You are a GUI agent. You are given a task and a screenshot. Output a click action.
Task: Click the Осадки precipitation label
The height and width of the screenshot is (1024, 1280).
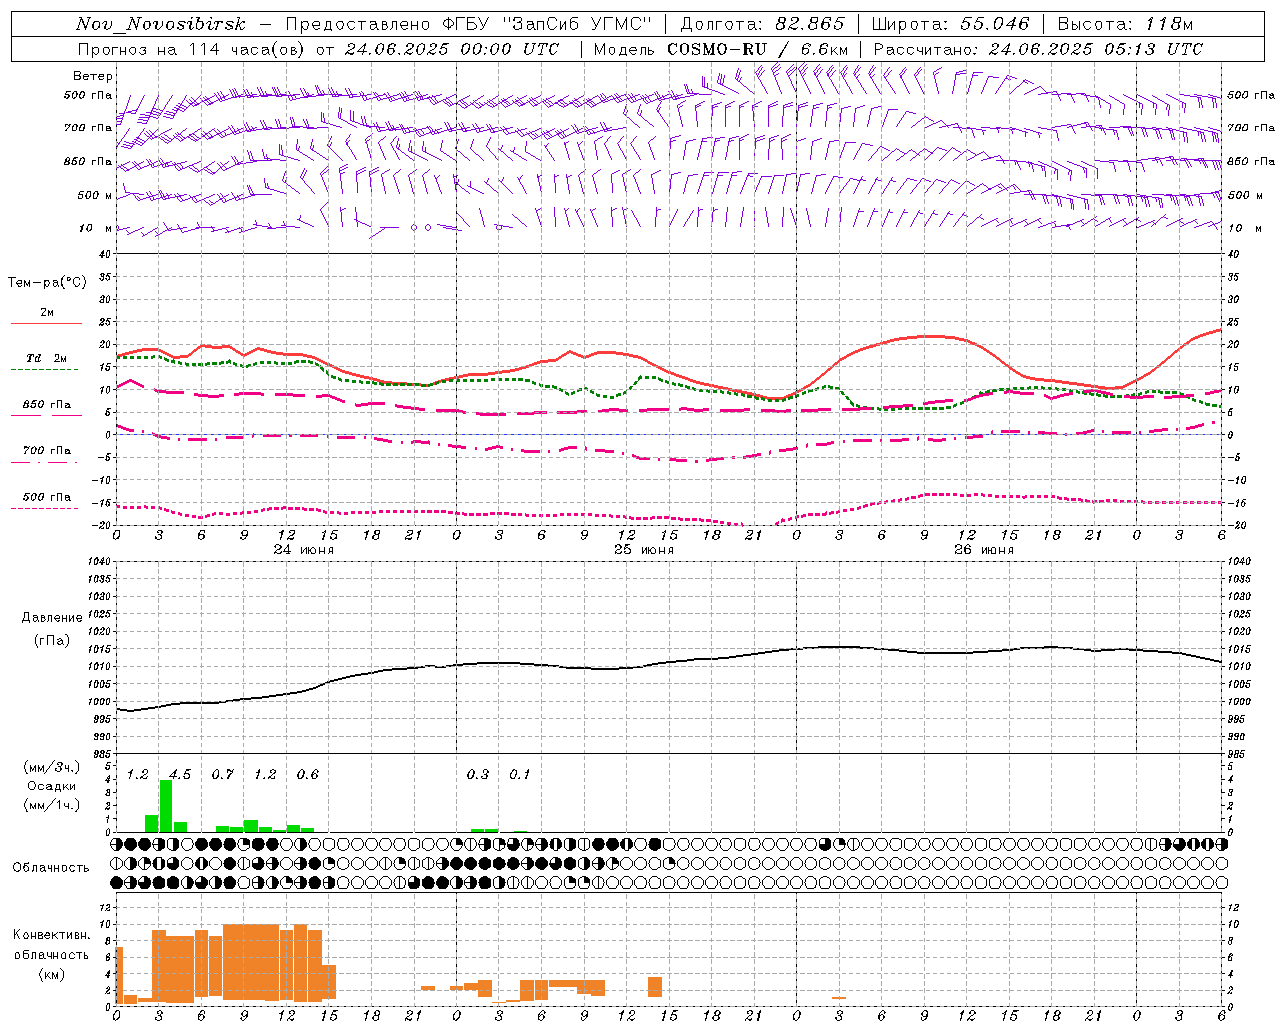51,786
